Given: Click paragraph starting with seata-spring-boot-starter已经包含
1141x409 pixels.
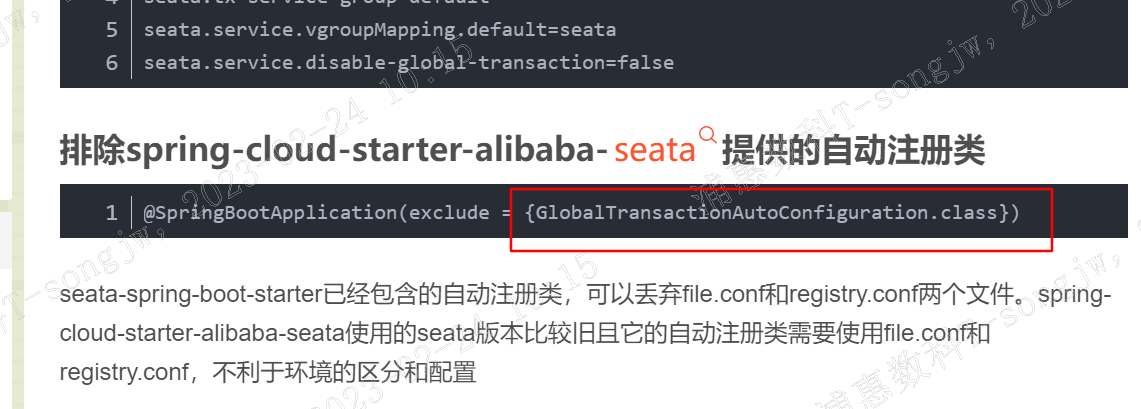Looking at the screenshot, I should point(586,295).
